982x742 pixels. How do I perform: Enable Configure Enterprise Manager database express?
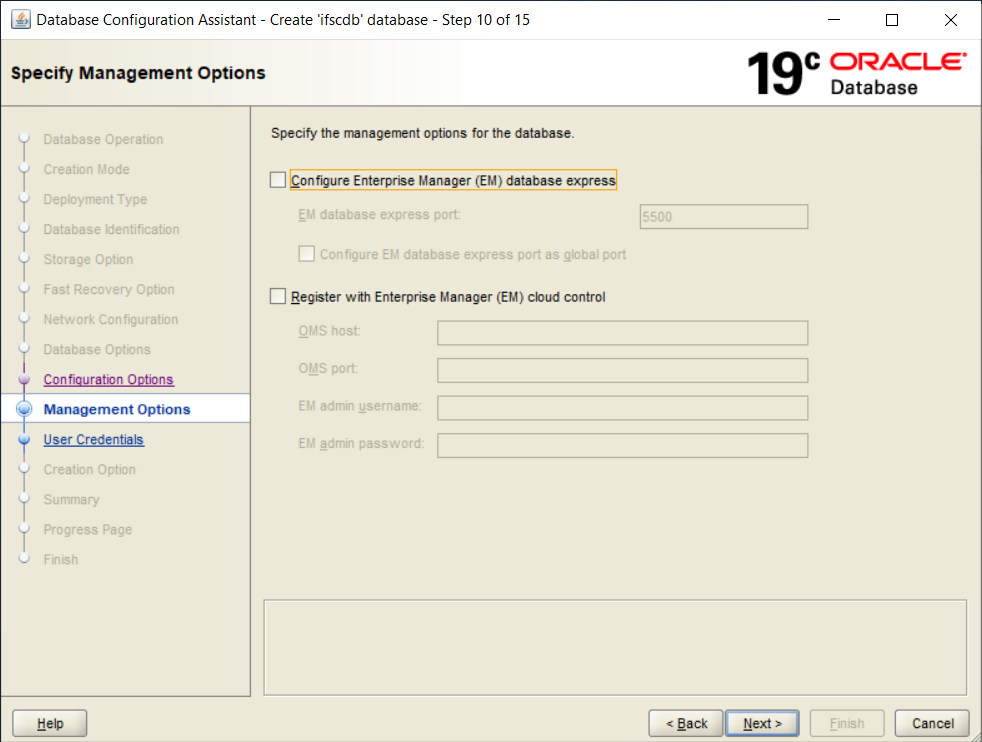click(278, 181)
